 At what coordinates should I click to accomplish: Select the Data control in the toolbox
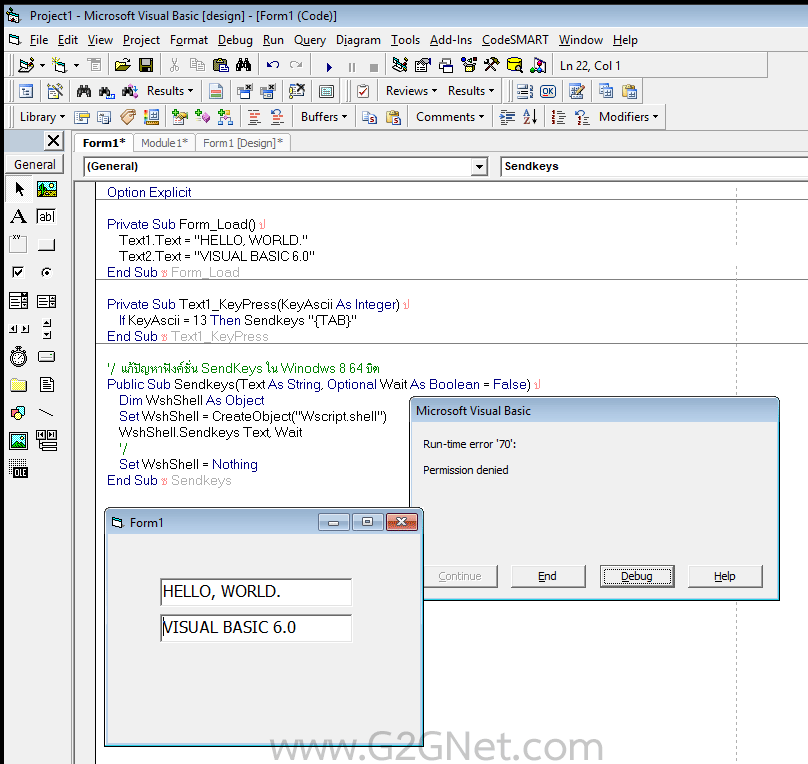point(47,441)
